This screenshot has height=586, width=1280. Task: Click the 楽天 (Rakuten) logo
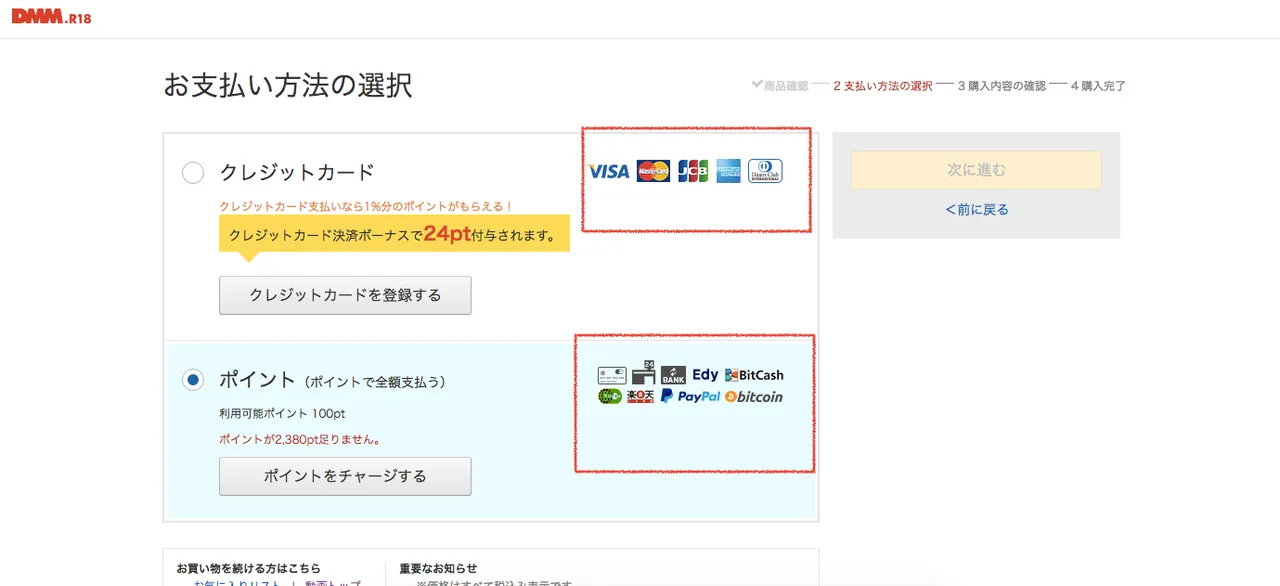coord(641,397)
